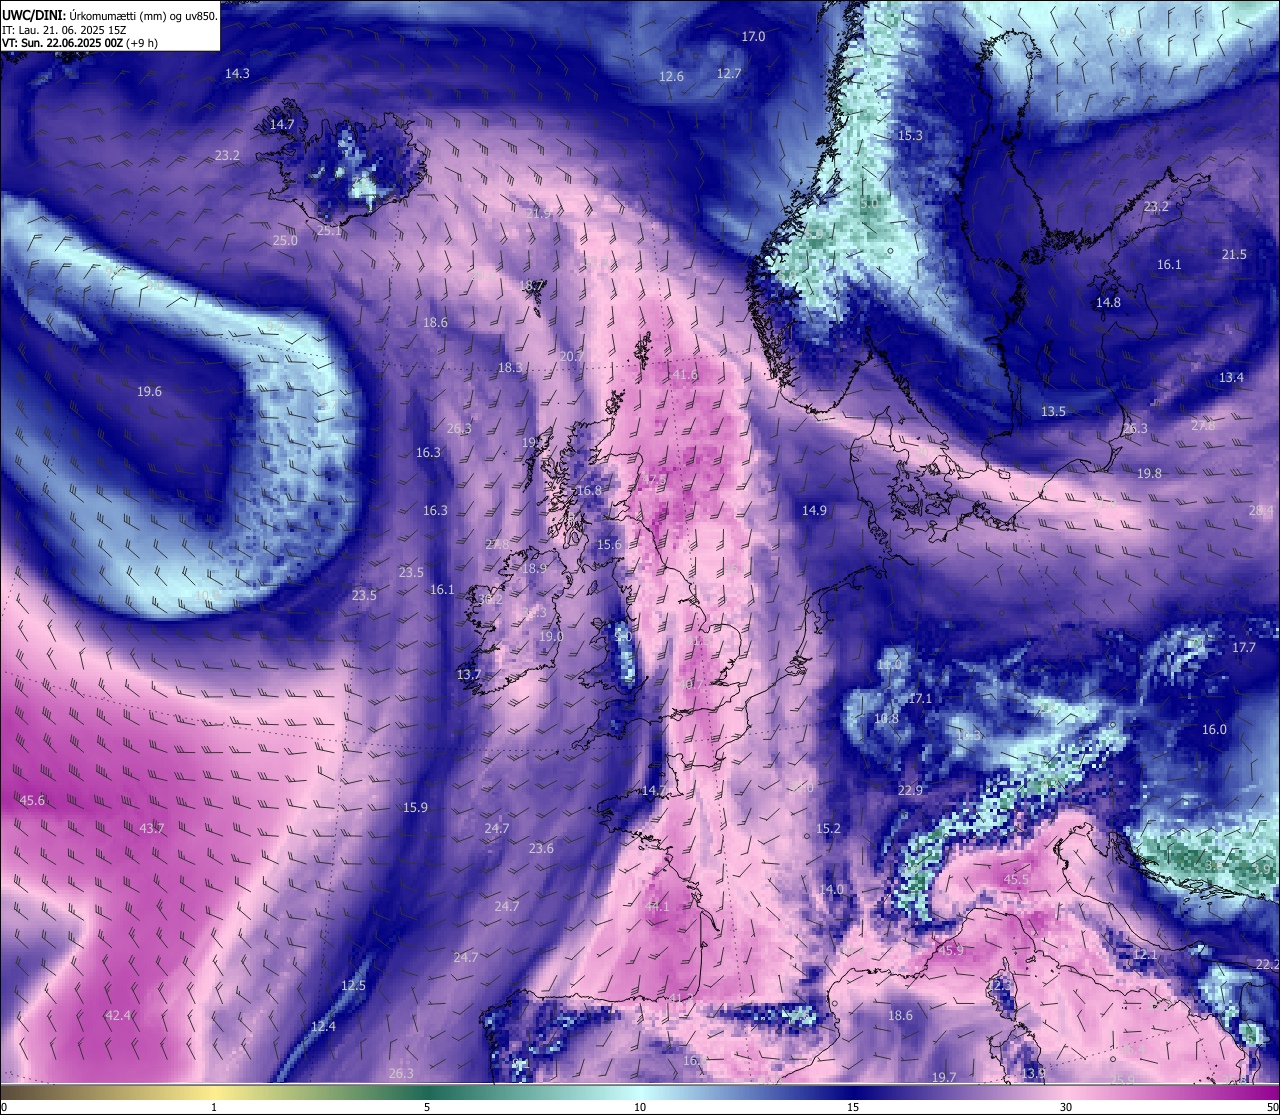
Task: Select the 17.7 value at the right edge
Action: (x=1243, y=647)
